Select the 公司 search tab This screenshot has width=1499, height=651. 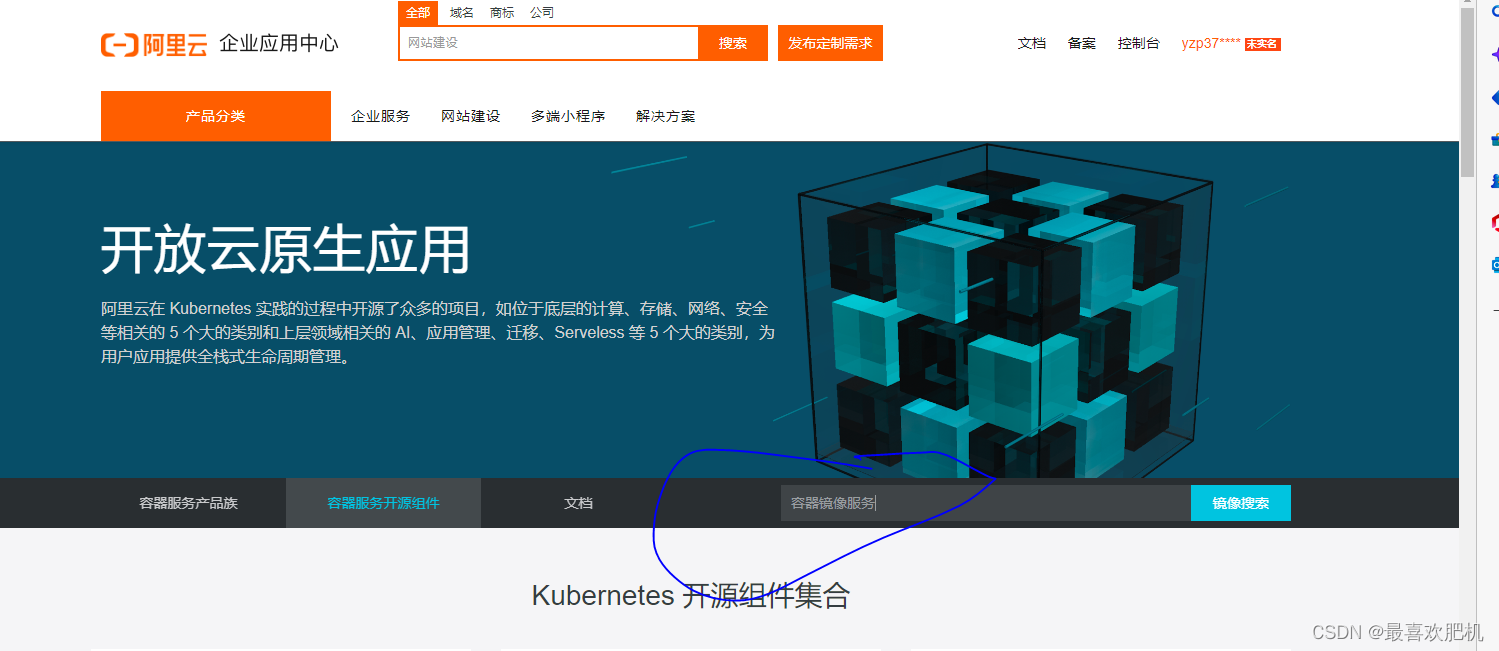[x=542, y=13]
